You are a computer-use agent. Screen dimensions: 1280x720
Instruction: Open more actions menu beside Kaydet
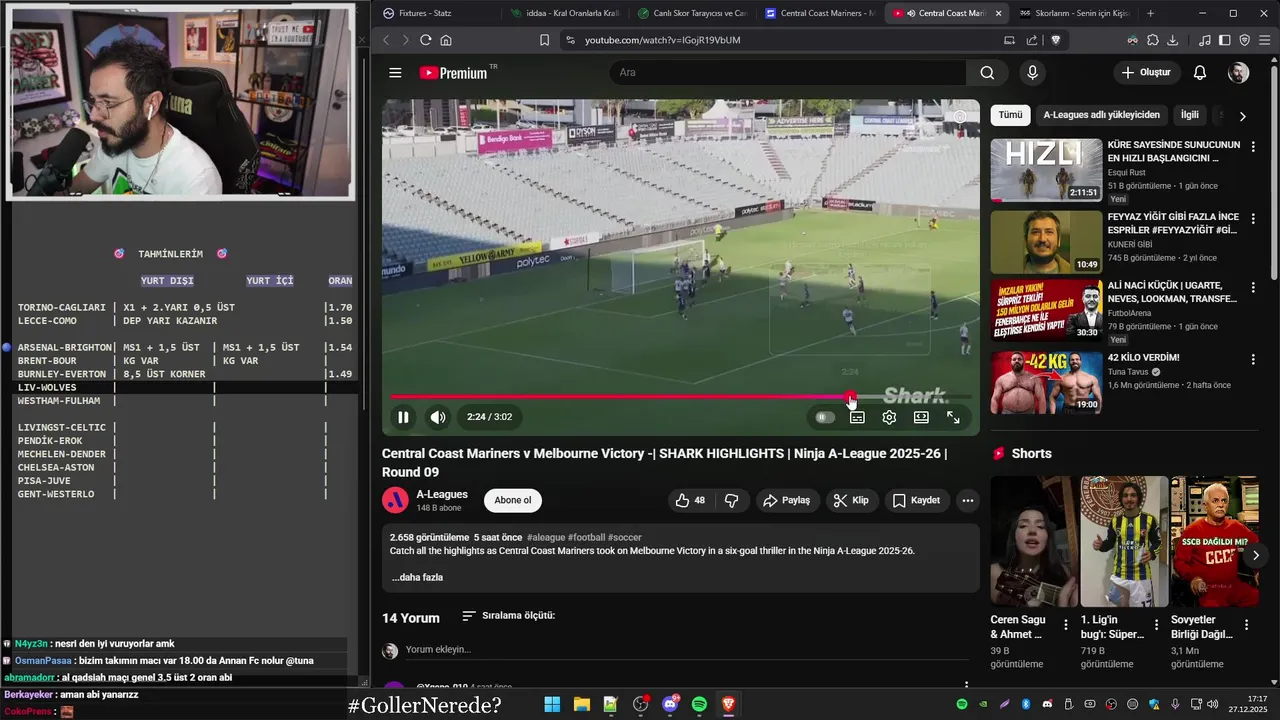967,500
